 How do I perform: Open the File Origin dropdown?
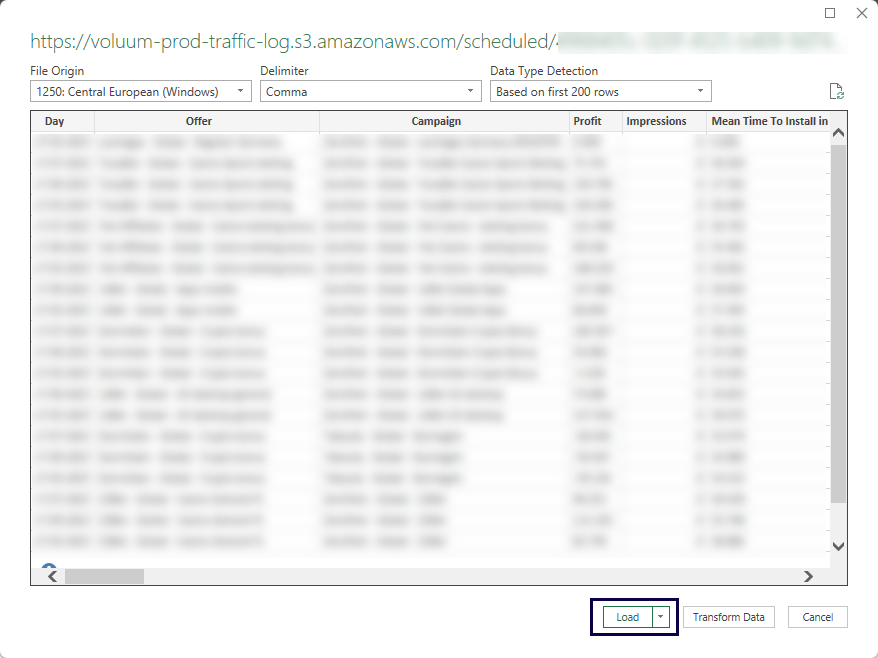(x=240, y=90)
